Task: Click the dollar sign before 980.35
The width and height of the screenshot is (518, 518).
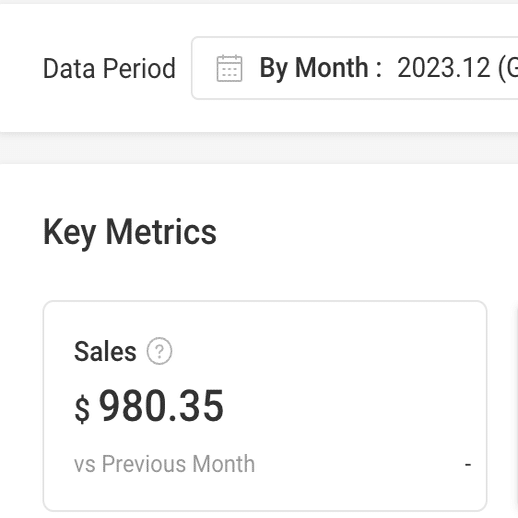Action: [82, 409]
